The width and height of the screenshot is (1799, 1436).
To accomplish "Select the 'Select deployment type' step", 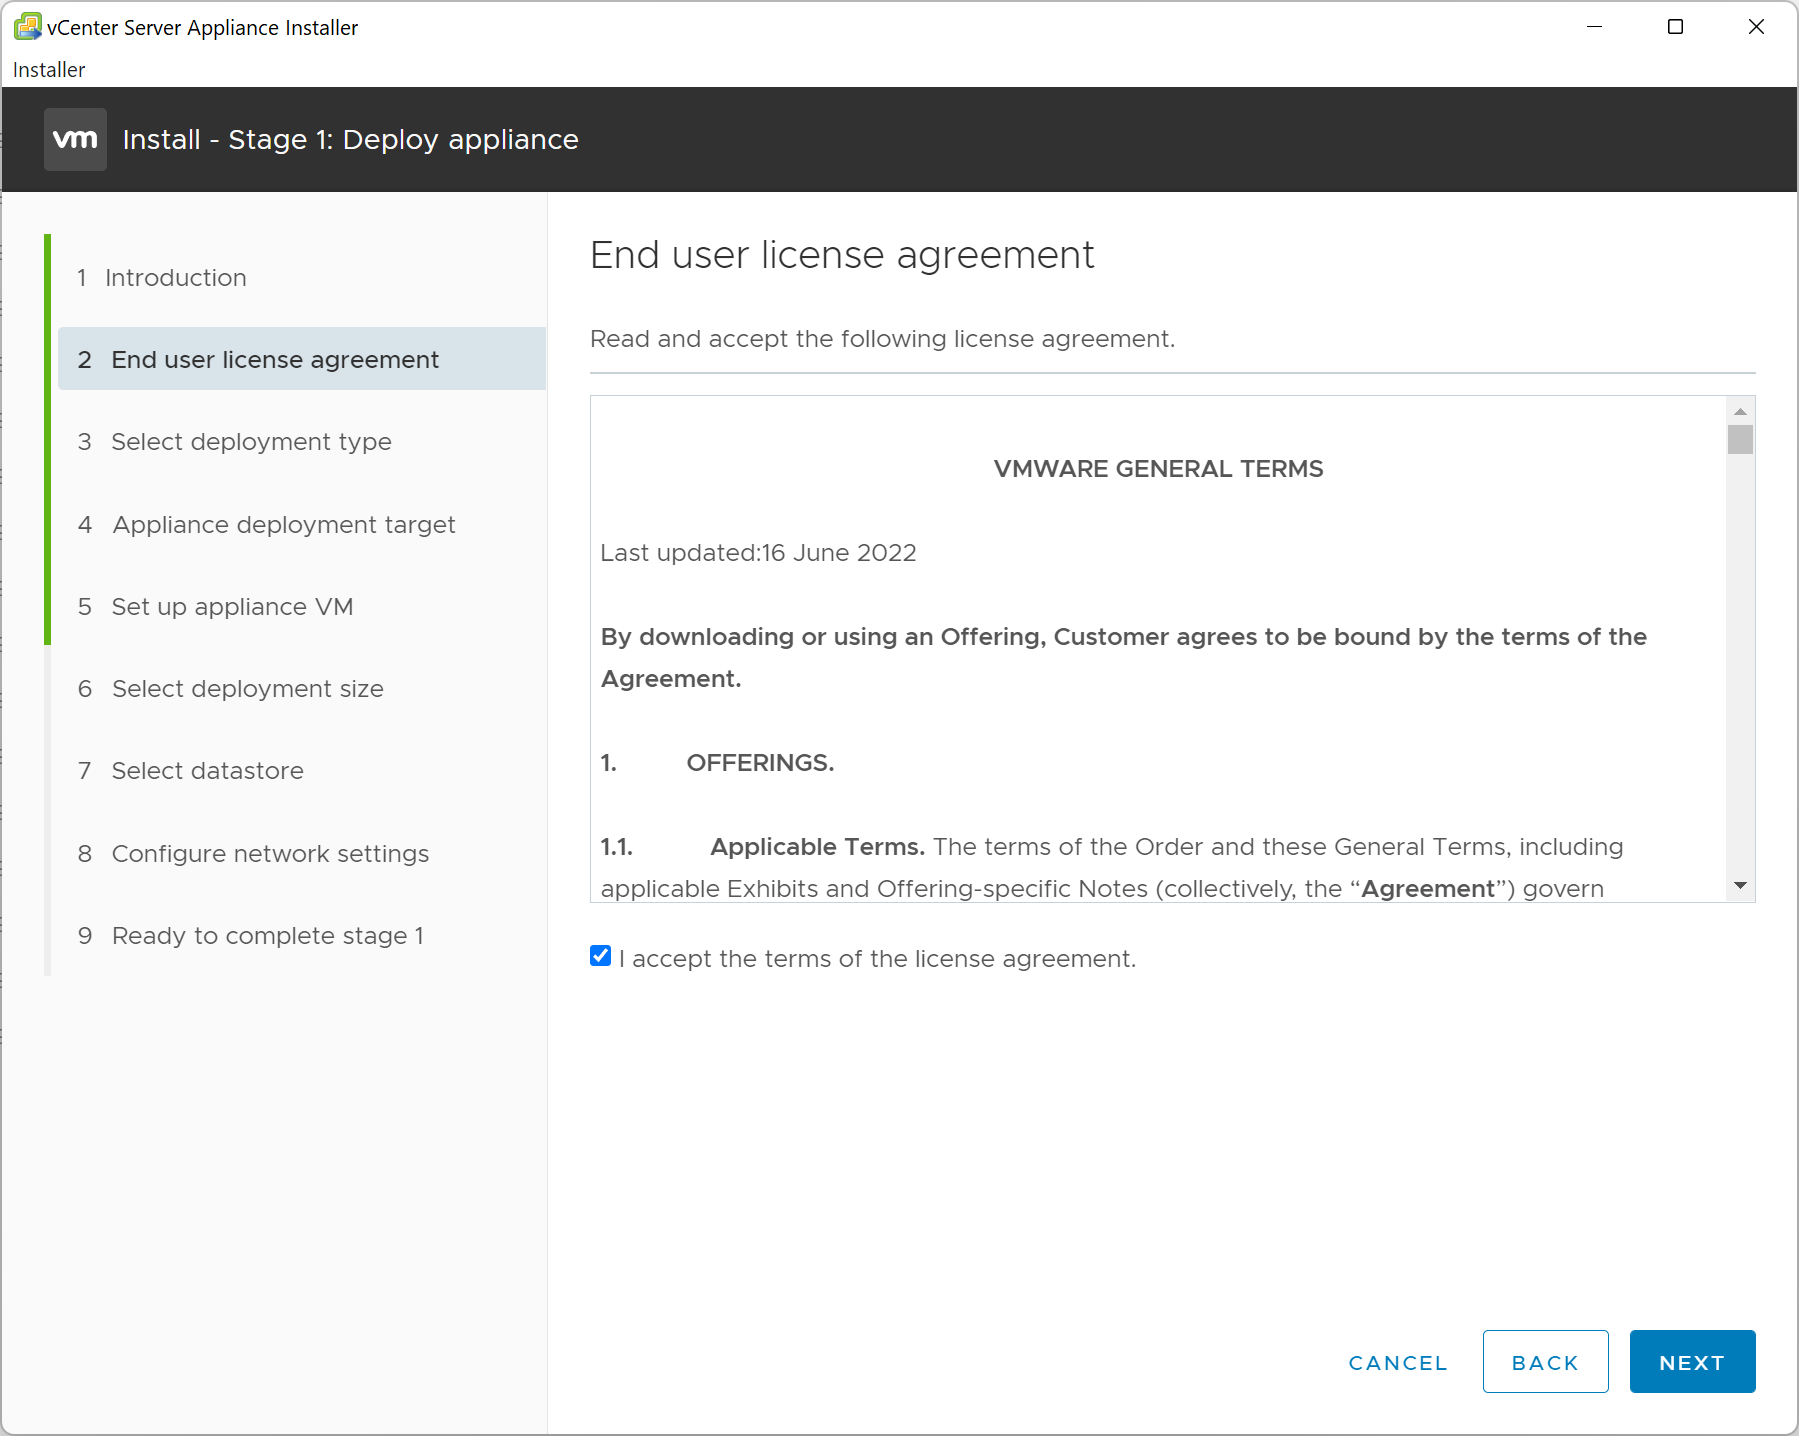I will (x=251, y=441).
